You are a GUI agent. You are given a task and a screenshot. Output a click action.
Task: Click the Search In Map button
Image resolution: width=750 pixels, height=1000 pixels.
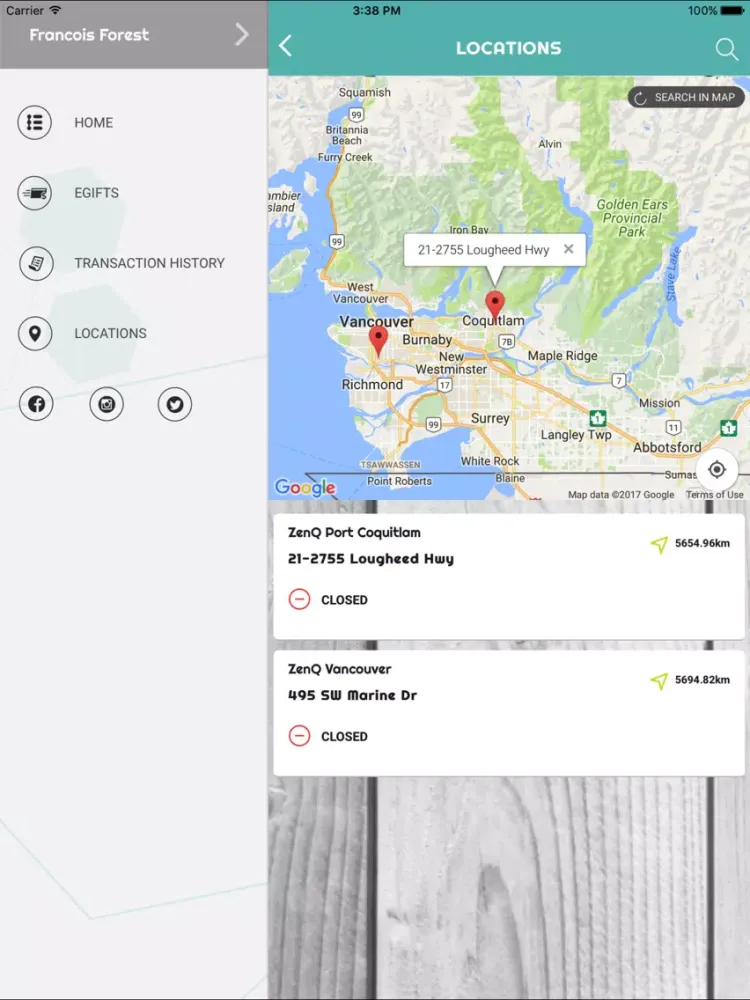(x=686, y=98)
